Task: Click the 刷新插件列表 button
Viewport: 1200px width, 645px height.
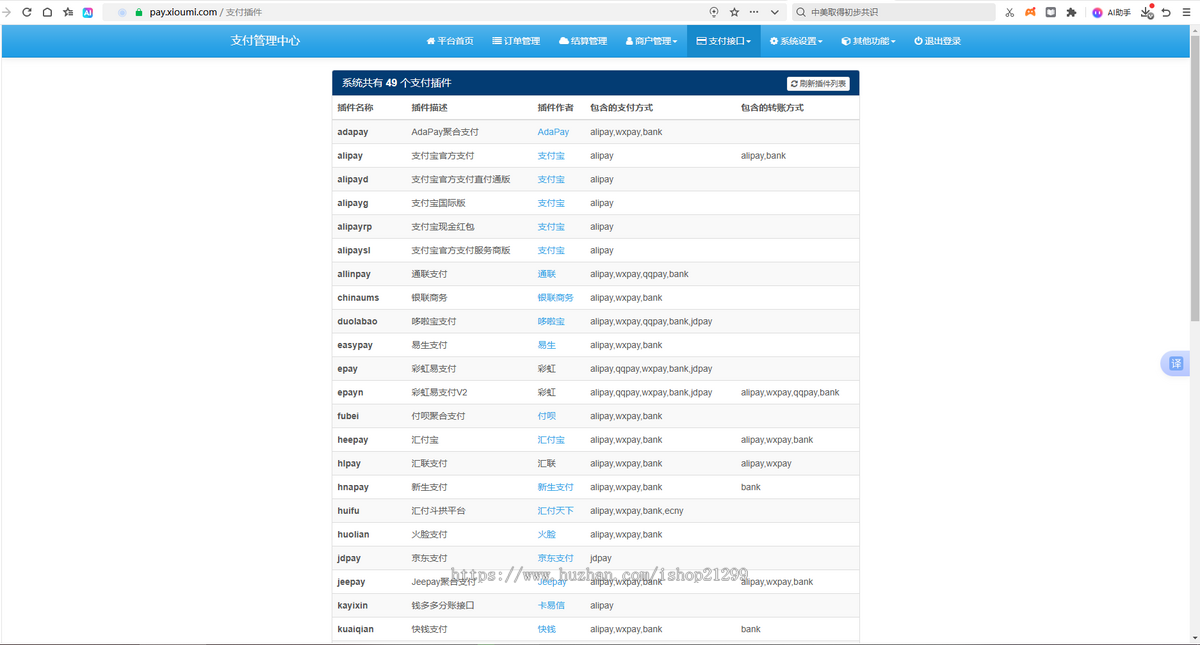Action: [x=818, y=84]
